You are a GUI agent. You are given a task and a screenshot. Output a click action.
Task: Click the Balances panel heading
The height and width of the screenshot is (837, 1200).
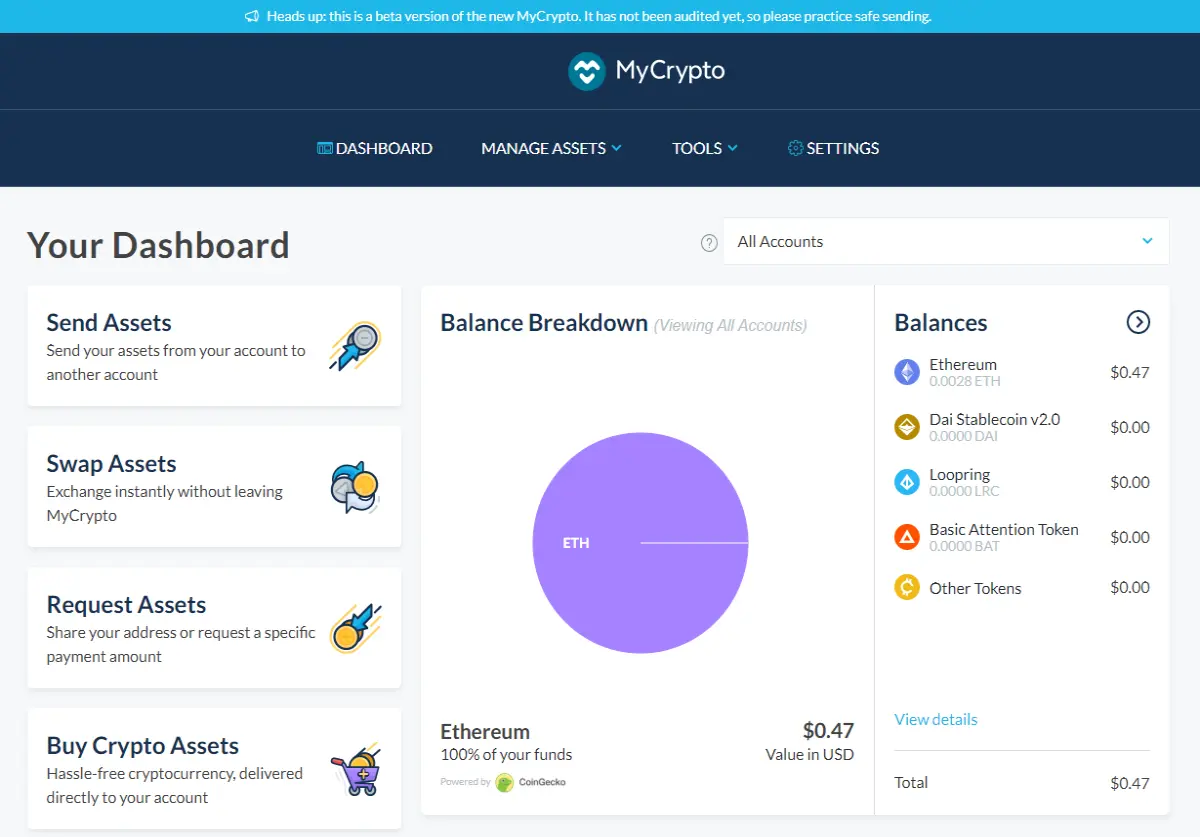pos(940,323)
